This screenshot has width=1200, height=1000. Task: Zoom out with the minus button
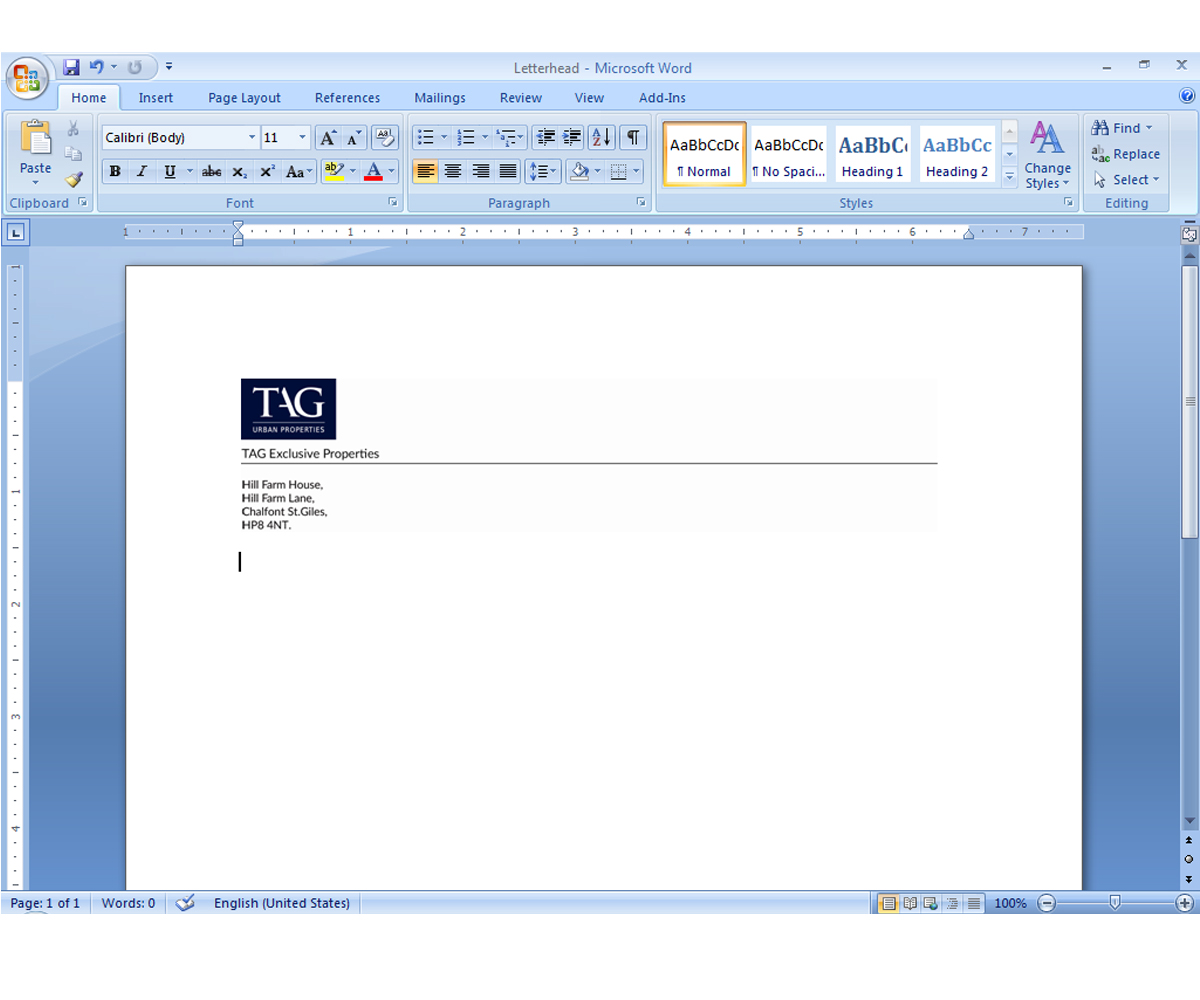click(x=1046, y=903)
